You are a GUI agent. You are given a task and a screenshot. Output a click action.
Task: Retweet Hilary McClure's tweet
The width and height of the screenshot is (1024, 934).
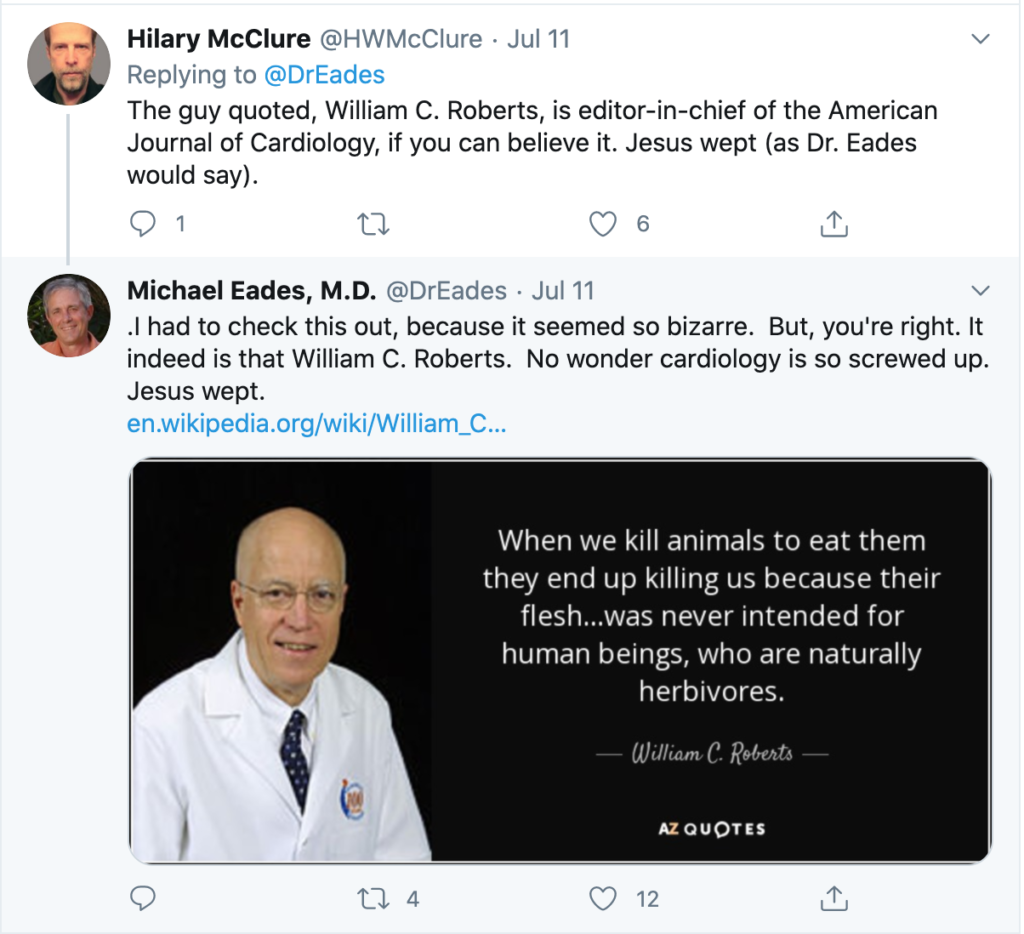(x=373, y=224)
